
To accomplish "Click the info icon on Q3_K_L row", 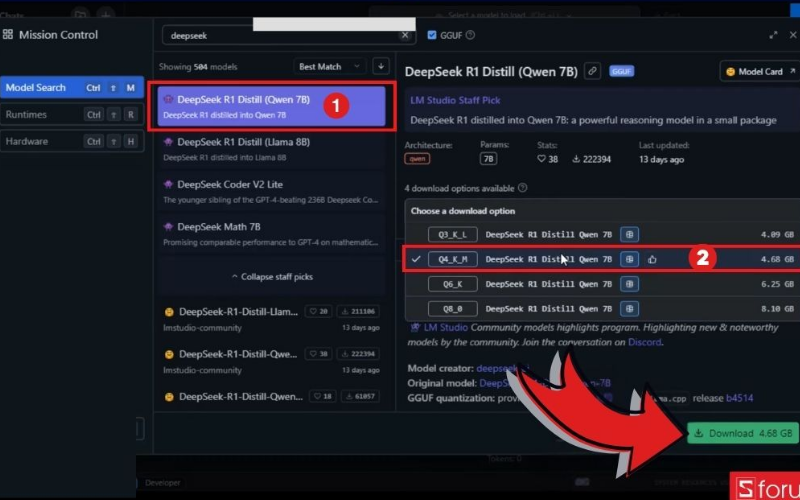I will 629,234.
